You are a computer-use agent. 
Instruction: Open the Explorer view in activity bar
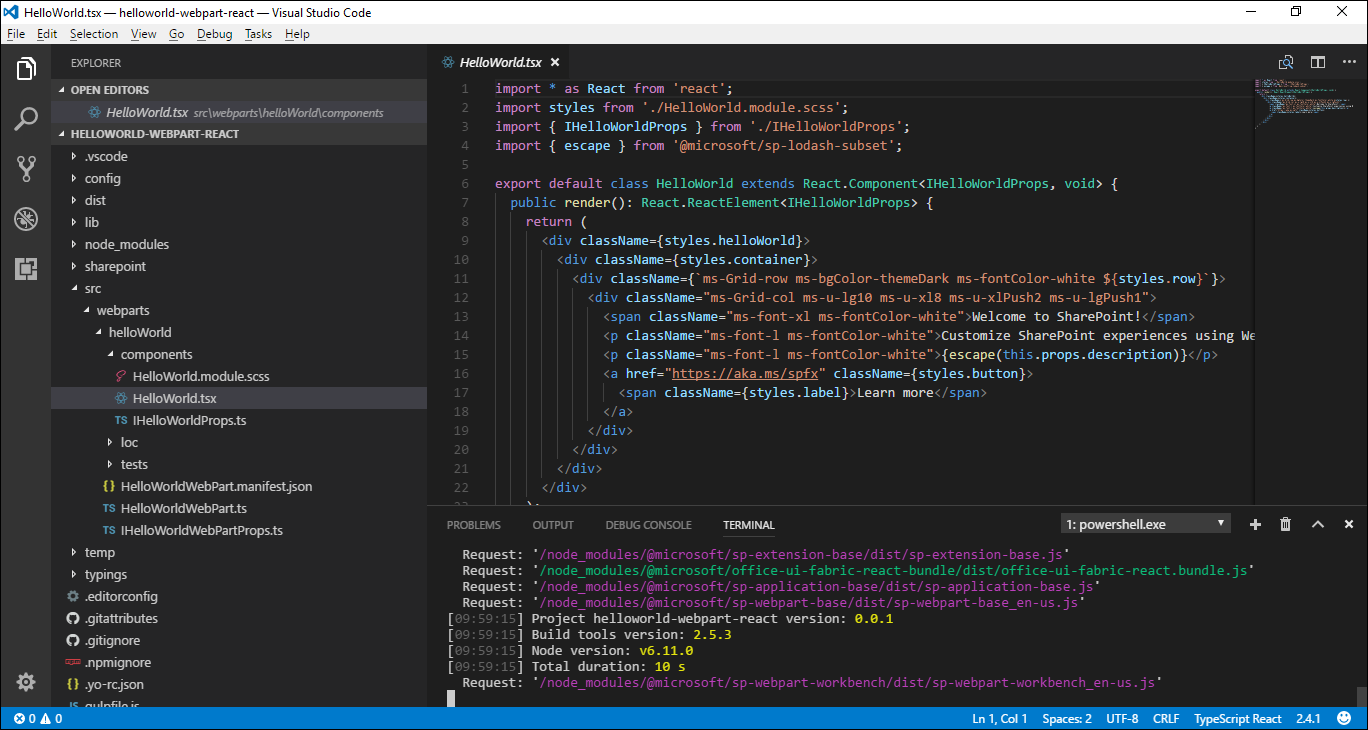[x=26, y=69]
